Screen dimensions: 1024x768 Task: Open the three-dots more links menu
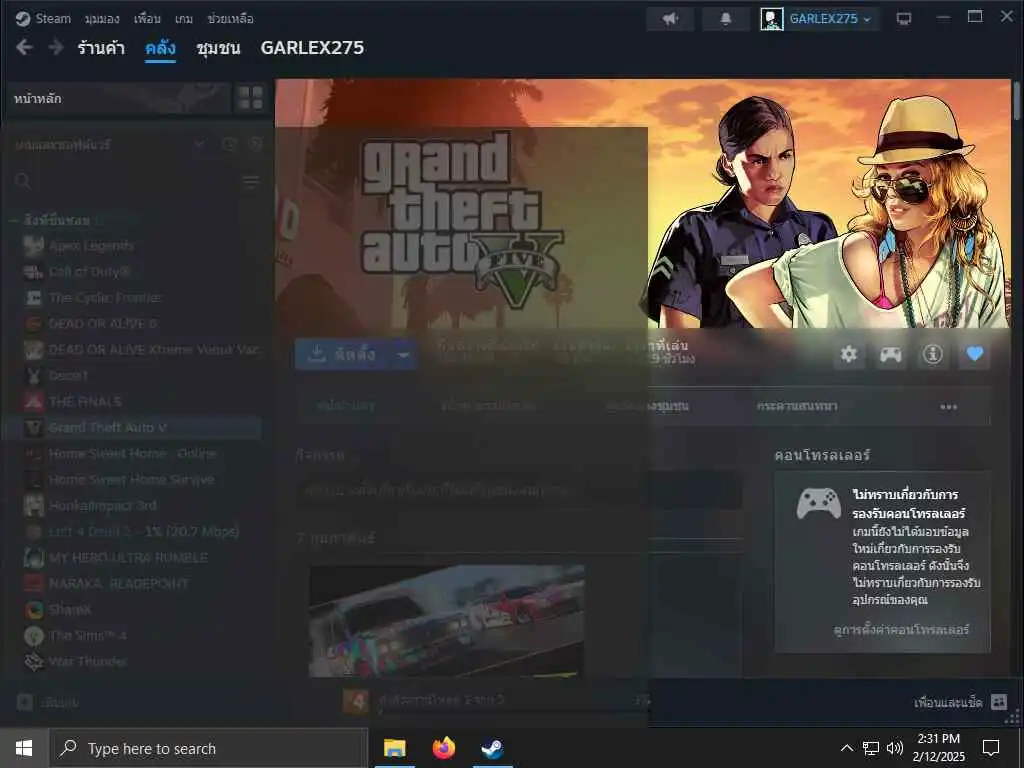948,407
